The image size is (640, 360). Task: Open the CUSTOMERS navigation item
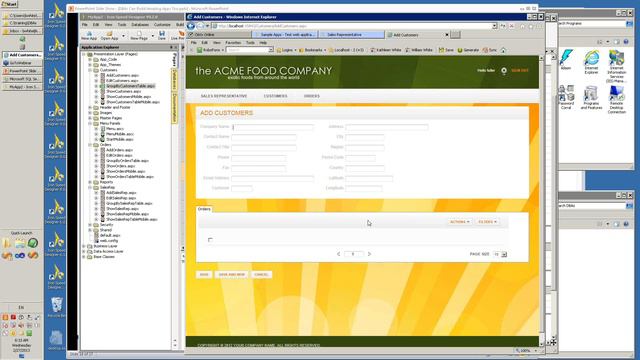pyautogui.click(x=276, y=96)
